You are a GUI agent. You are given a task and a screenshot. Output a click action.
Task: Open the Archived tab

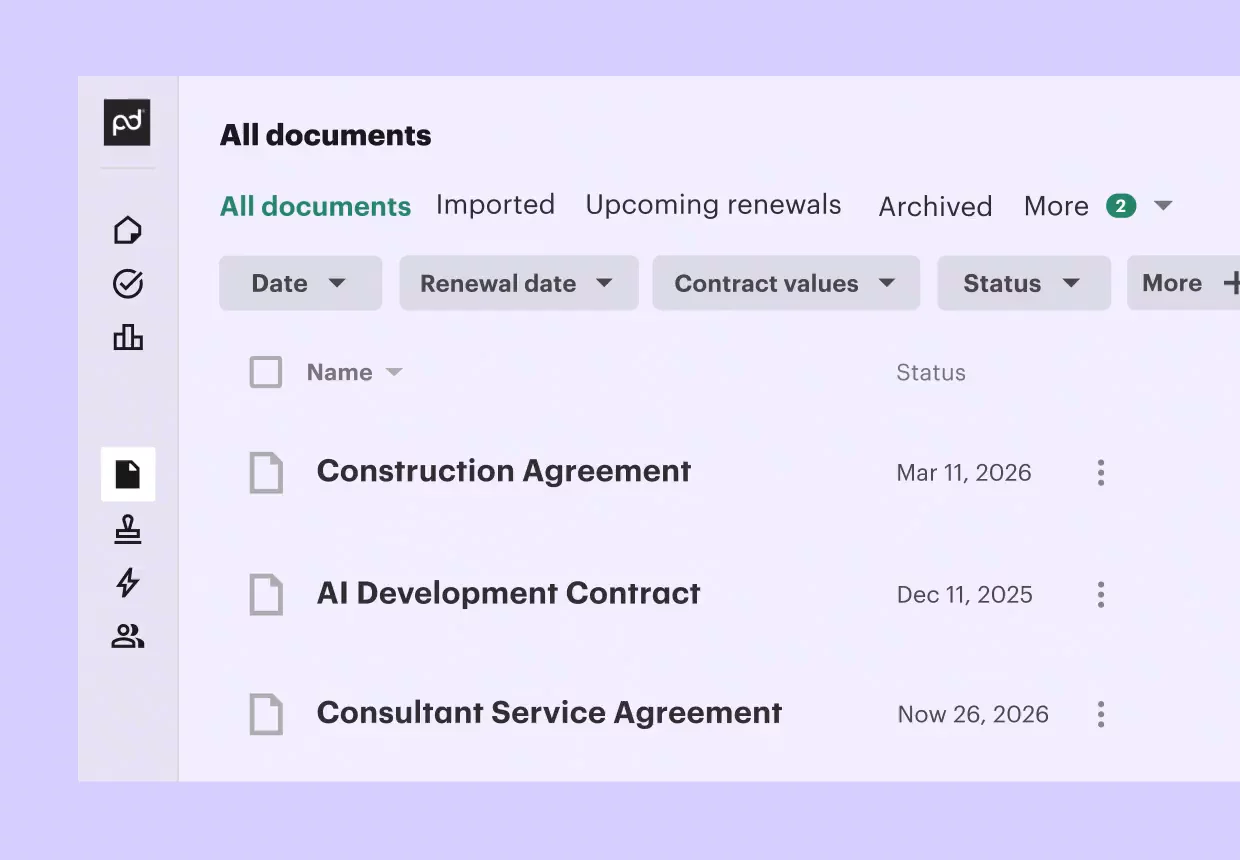[935, 207]
